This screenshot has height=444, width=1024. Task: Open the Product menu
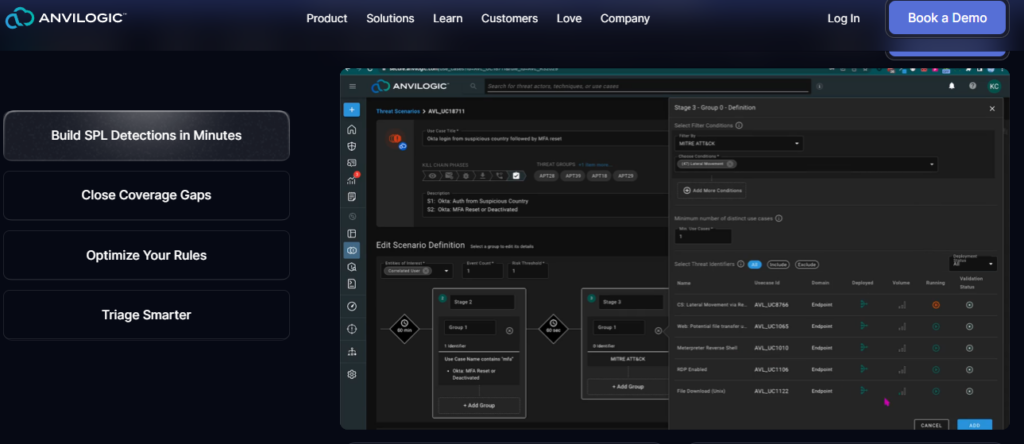pos(327,18)
